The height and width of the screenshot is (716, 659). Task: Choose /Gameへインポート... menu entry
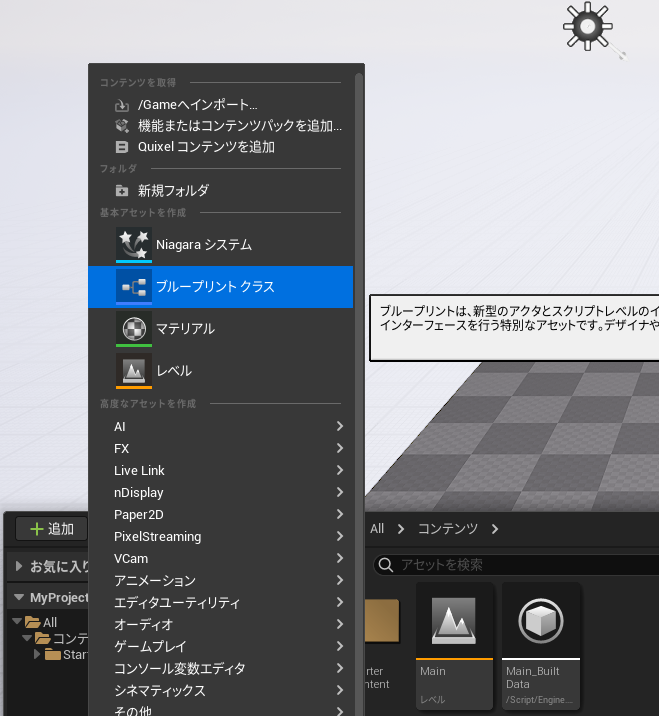coord(221,105)
